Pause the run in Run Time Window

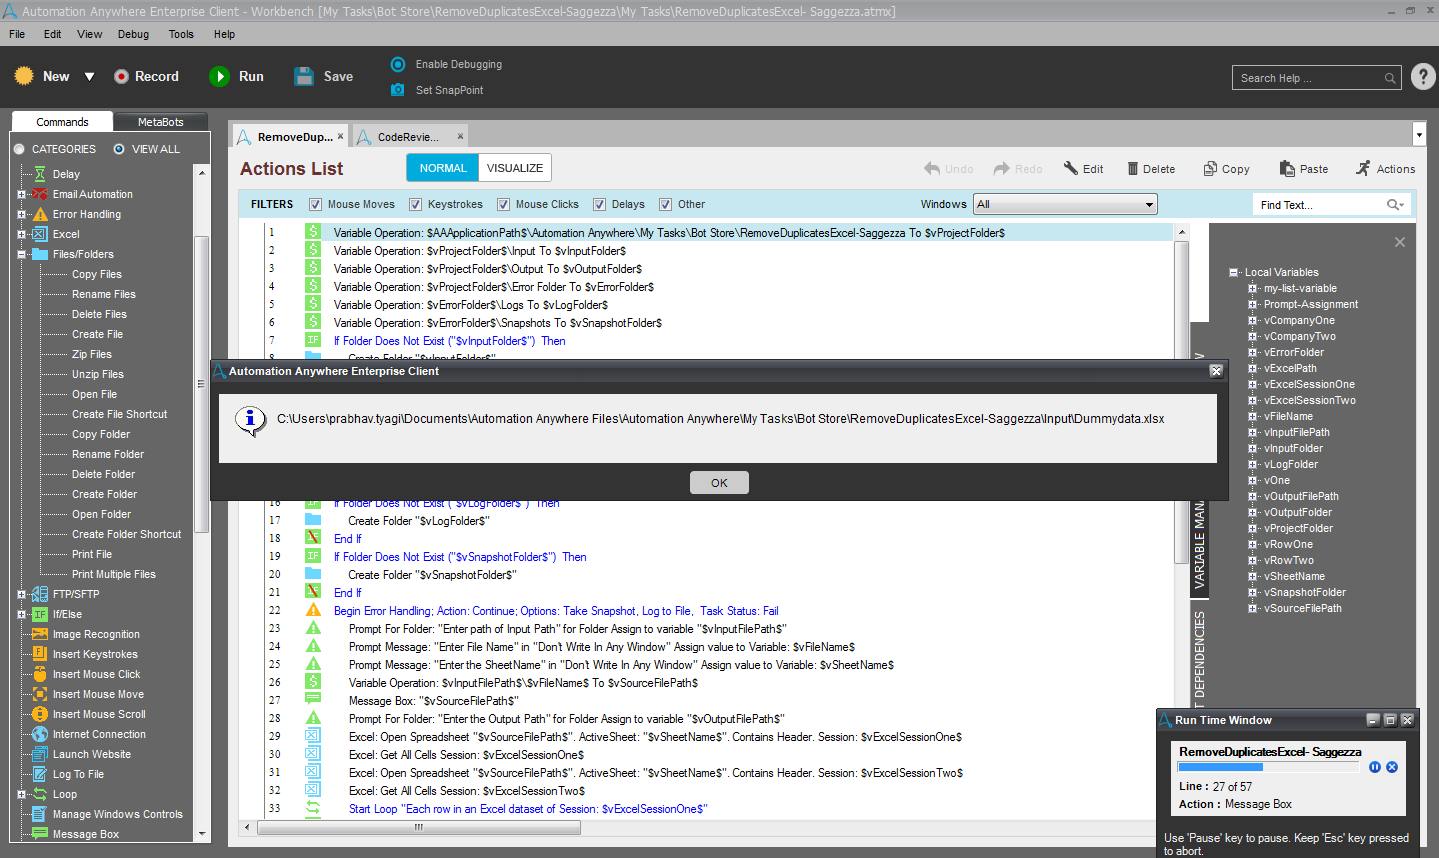coord(1375,767)
